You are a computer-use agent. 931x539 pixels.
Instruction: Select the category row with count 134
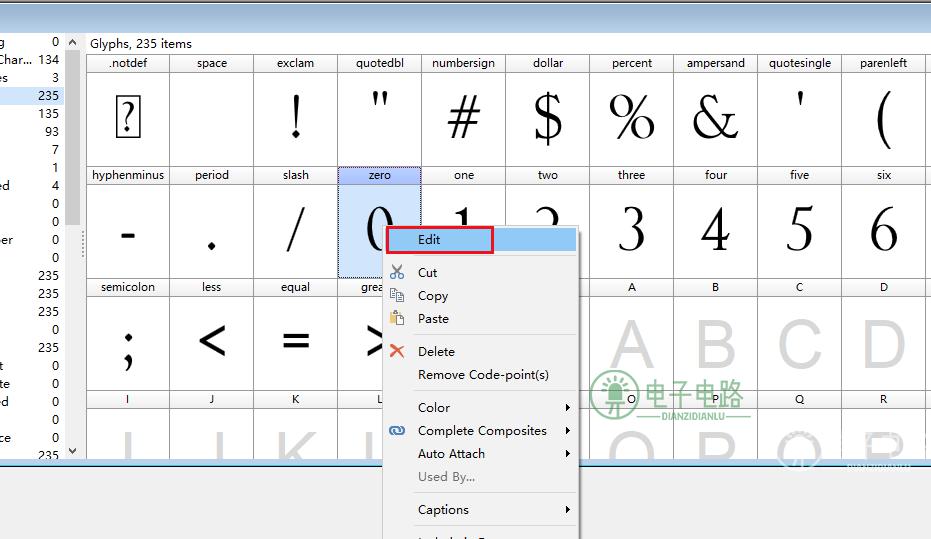tap(31, 59)
